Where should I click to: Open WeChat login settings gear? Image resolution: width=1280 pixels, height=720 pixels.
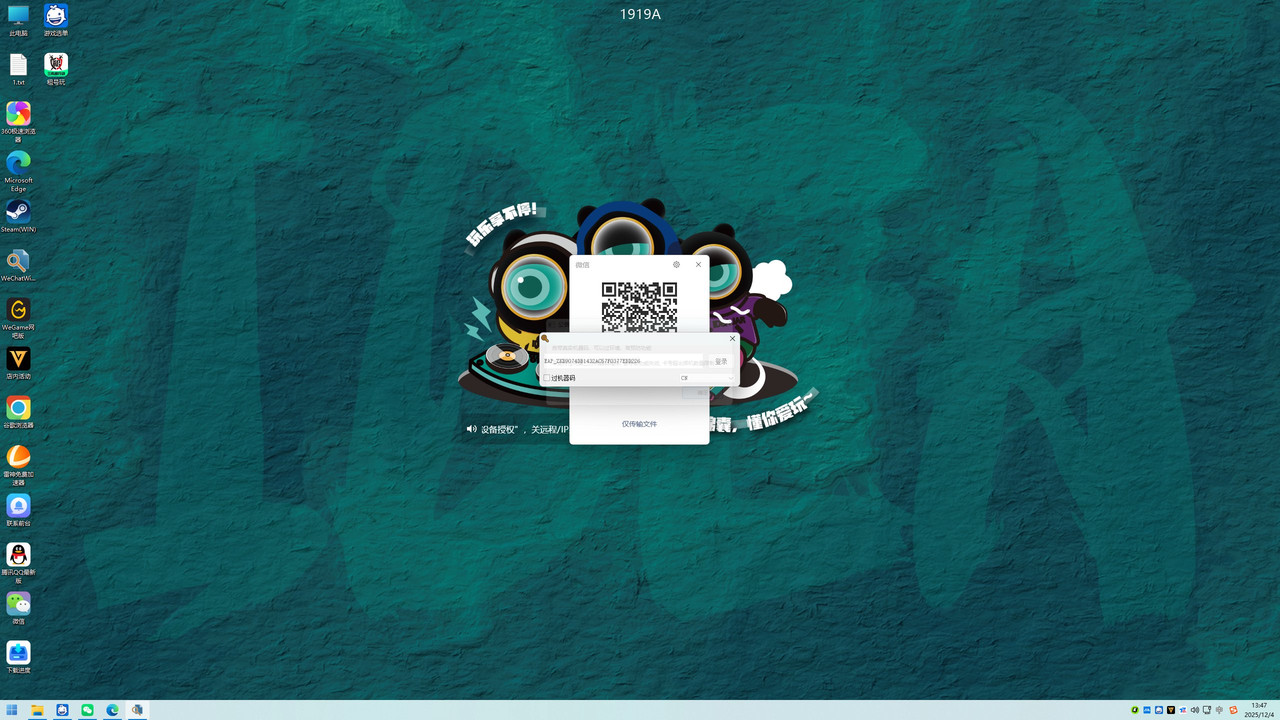point(676,265)
